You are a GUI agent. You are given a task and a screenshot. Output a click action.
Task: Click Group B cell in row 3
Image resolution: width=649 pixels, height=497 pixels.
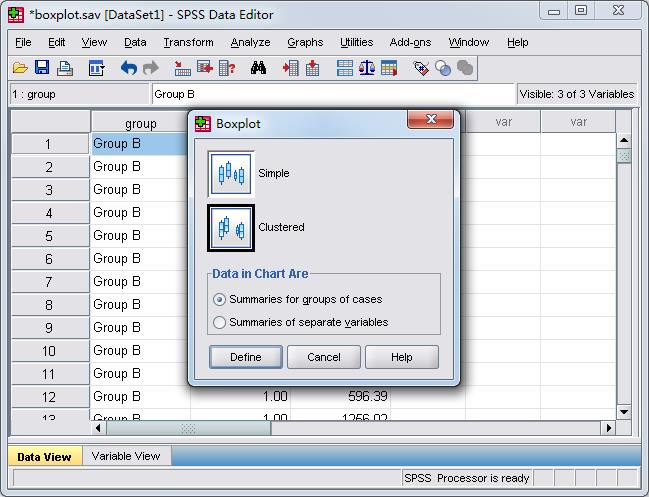[141, 190]
